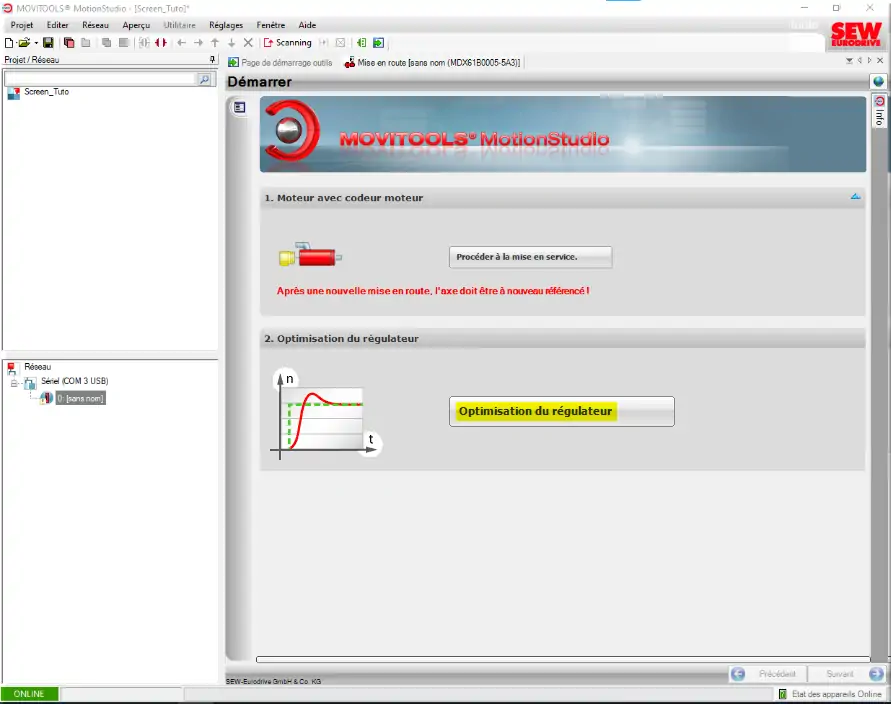The height and width of the screenshot is (704, 891).
Task: Collapse the Moteur avec codeur moteur section
Action: click(x=855, y=197)
